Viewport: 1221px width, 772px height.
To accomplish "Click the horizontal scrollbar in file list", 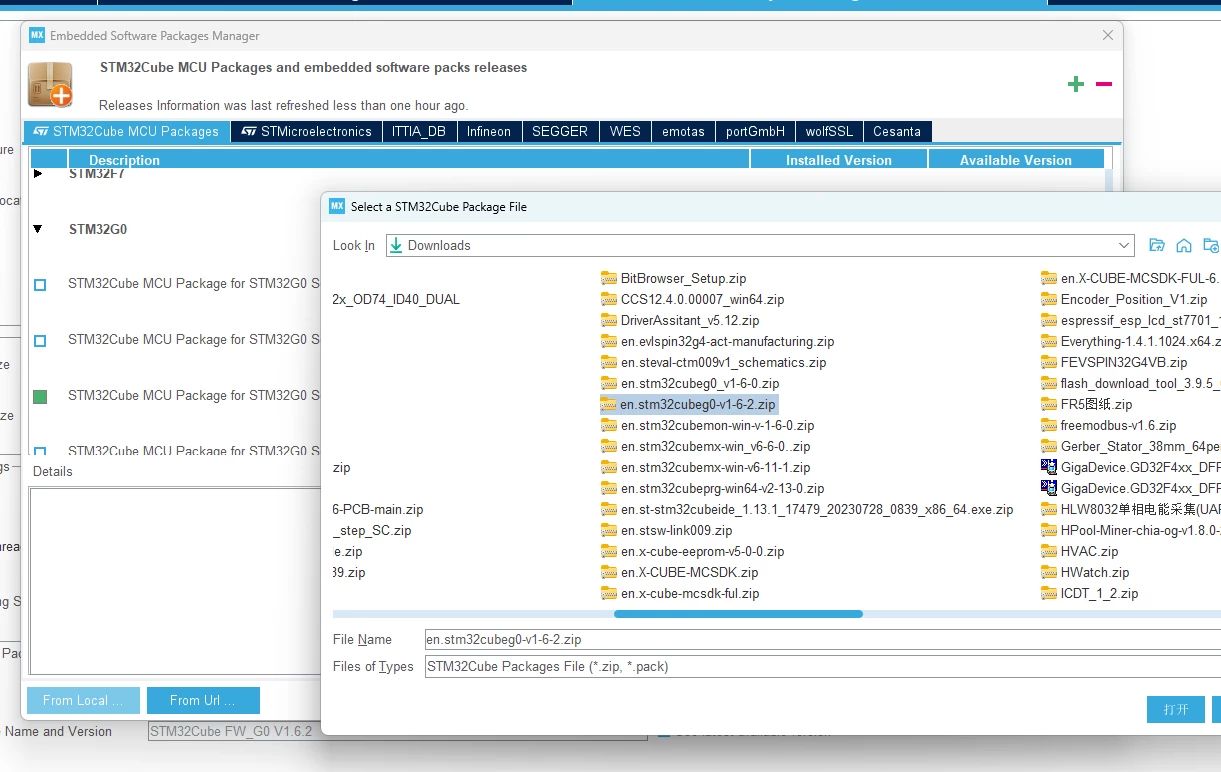I will pyautogui.click(x=738, y=614).
